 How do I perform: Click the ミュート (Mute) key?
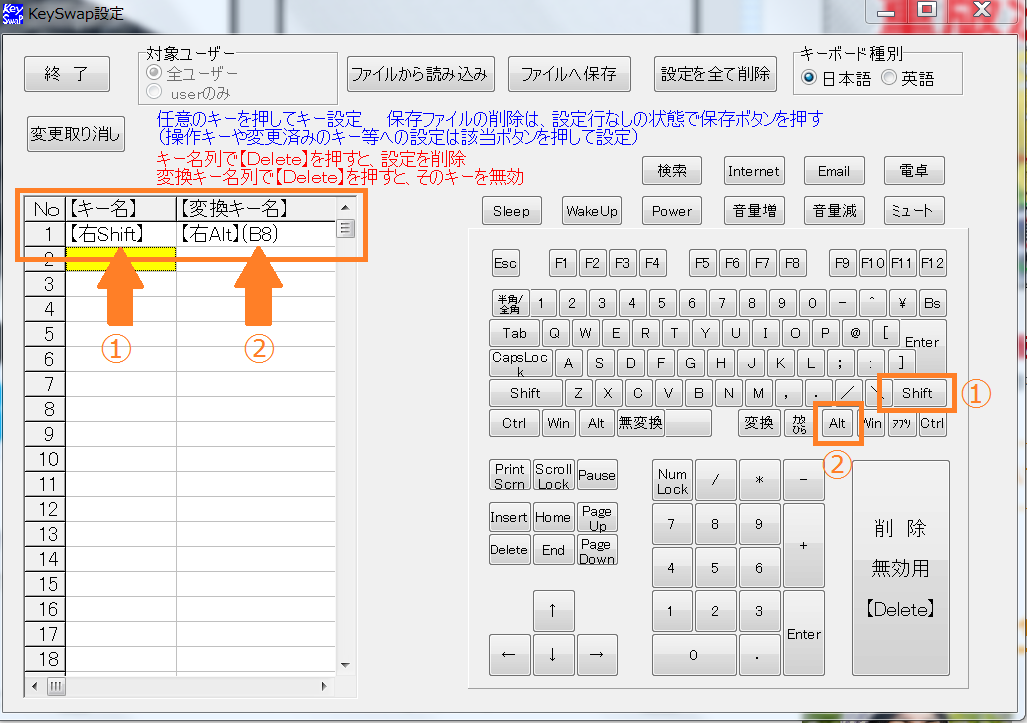pyautogui.click(x=914, y=211)
